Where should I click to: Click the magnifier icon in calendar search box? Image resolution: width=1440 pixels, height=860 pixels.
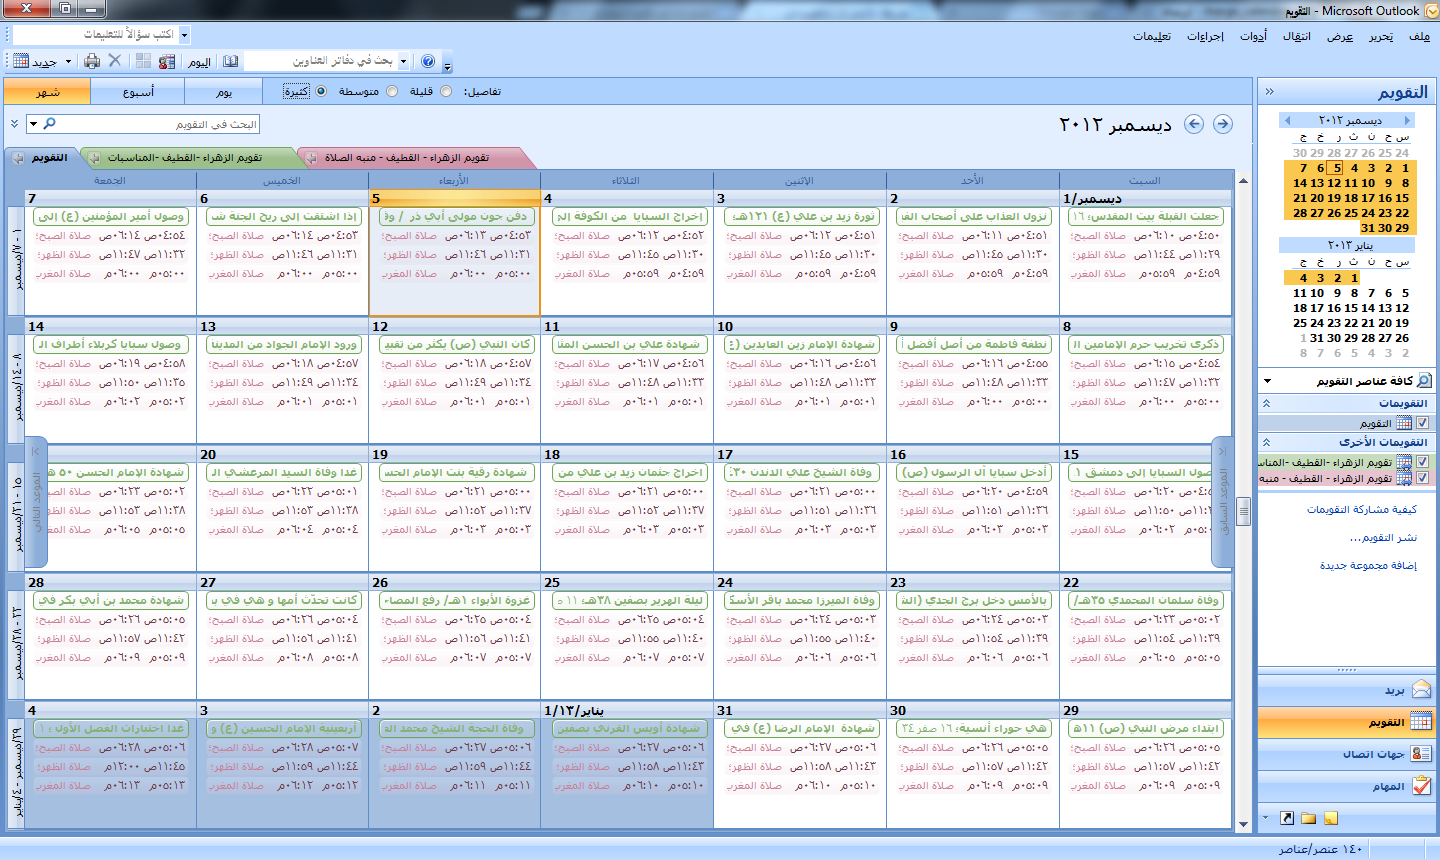(49, 124)
